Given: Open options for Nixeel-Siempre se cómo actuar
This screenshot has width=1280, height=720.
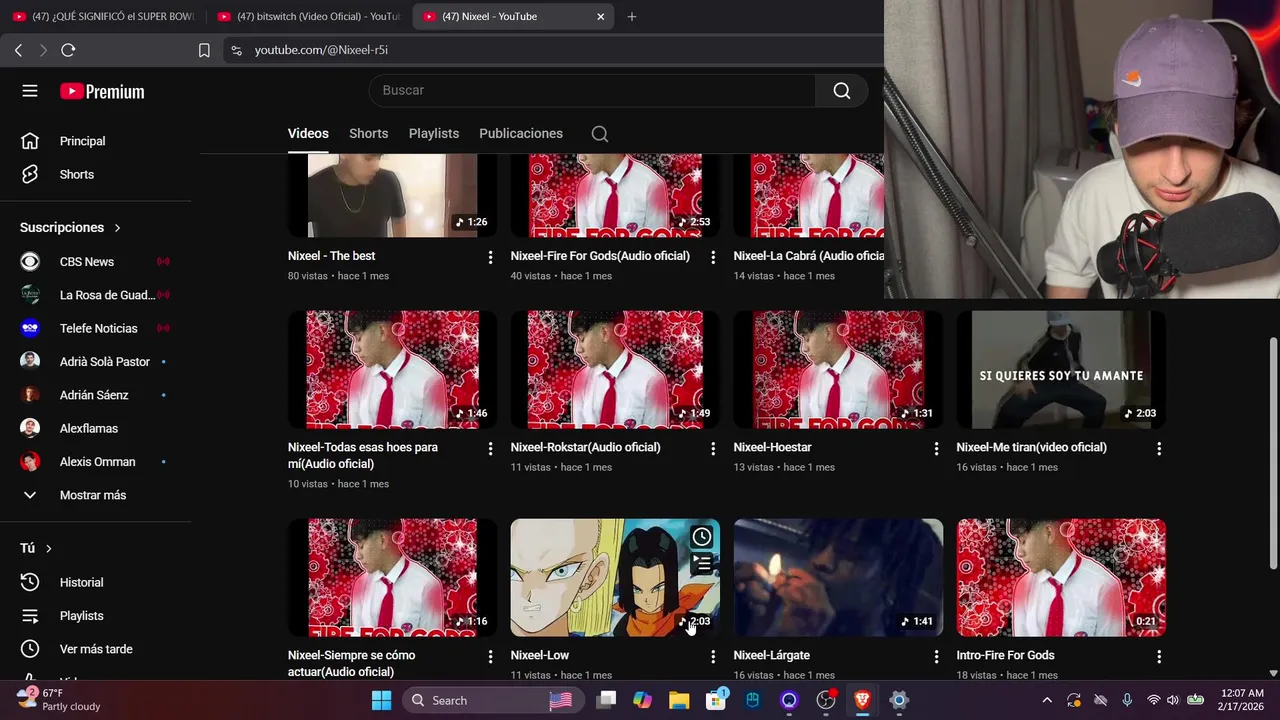Looking at the screenshot, I should (490, 657).
